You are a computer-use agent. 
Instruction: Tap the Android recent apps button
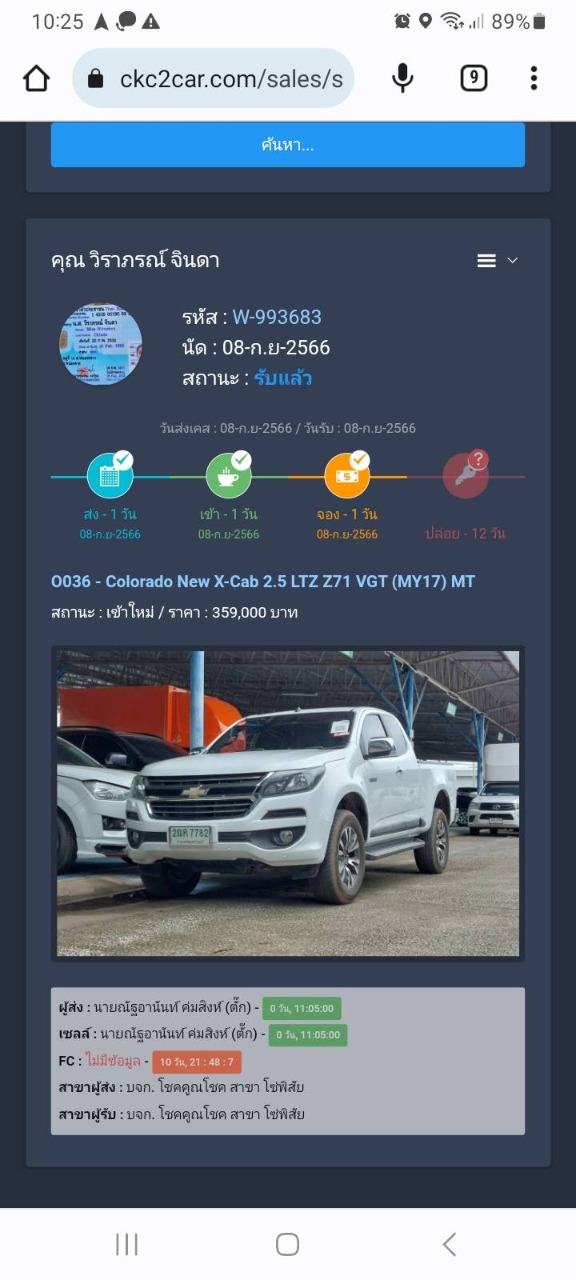pyautogui.click(x=127, y=1244)
